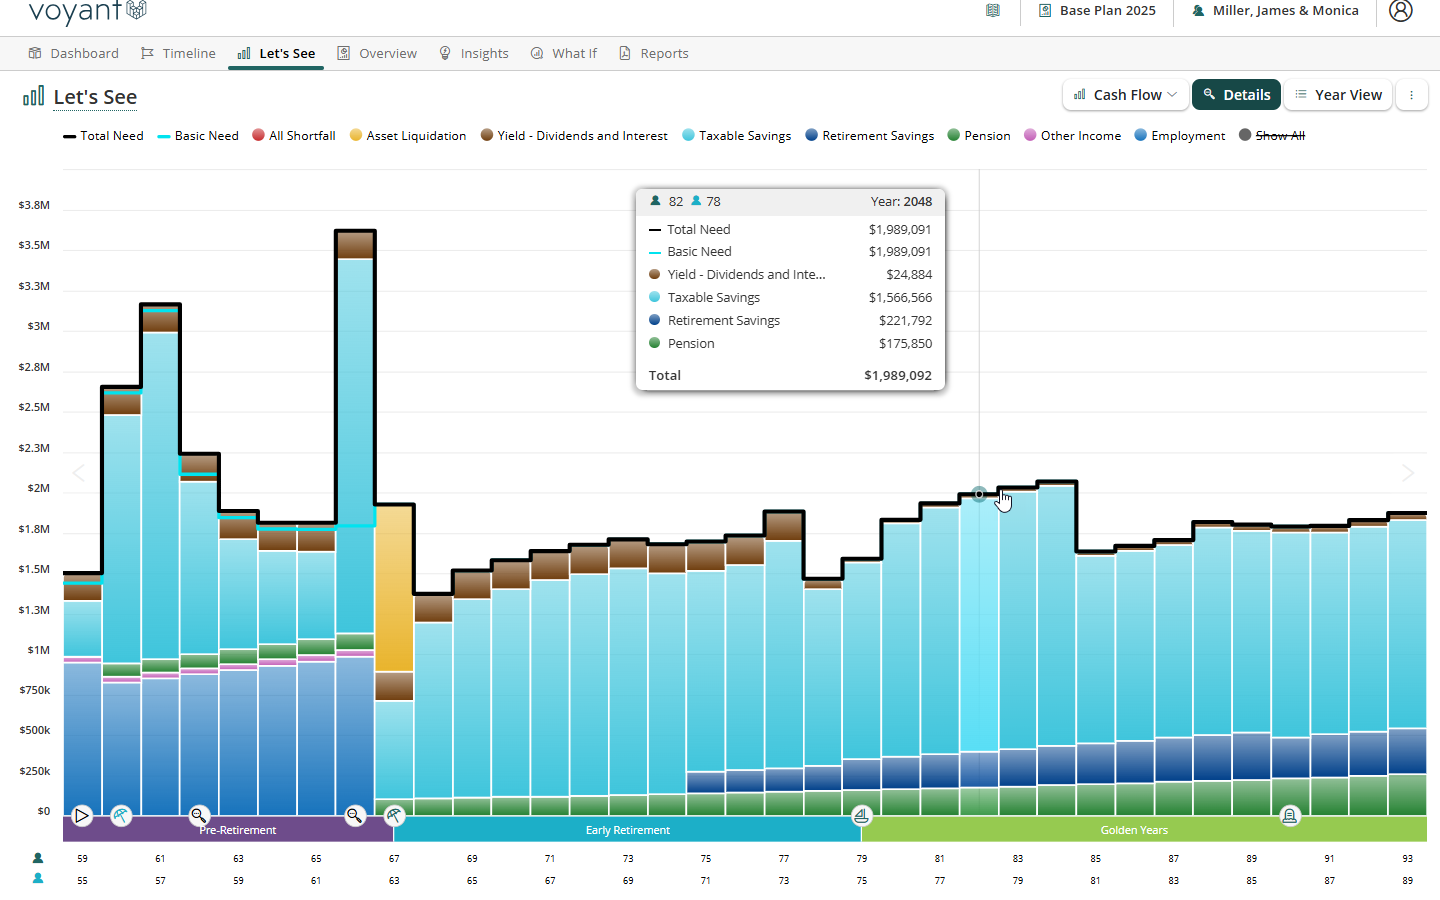Open the book guide icon in header

point(993,11)
